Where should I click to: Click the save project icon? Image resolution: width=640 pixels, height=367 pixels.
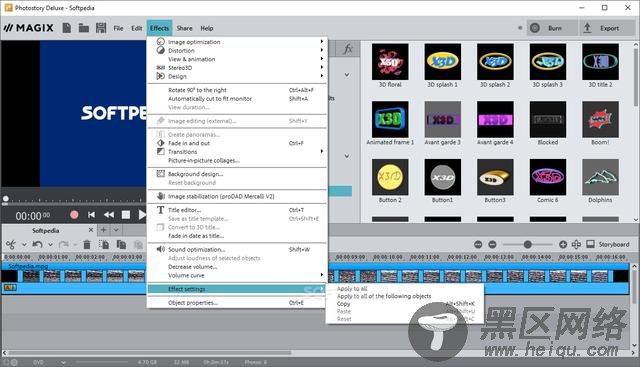pyautogui.click(x=101, y=28)
